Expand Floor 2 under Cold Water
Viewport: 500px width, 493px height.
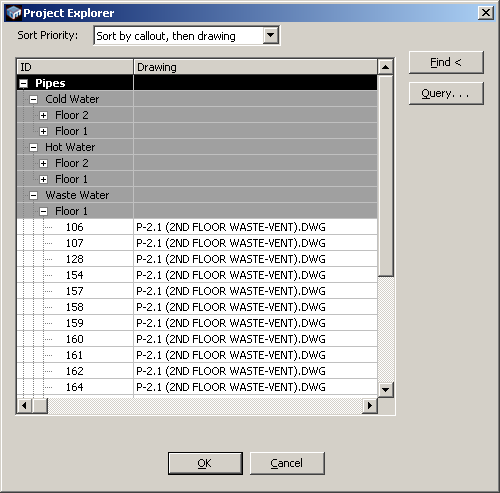pyautogui.click(x=43, y=115)
